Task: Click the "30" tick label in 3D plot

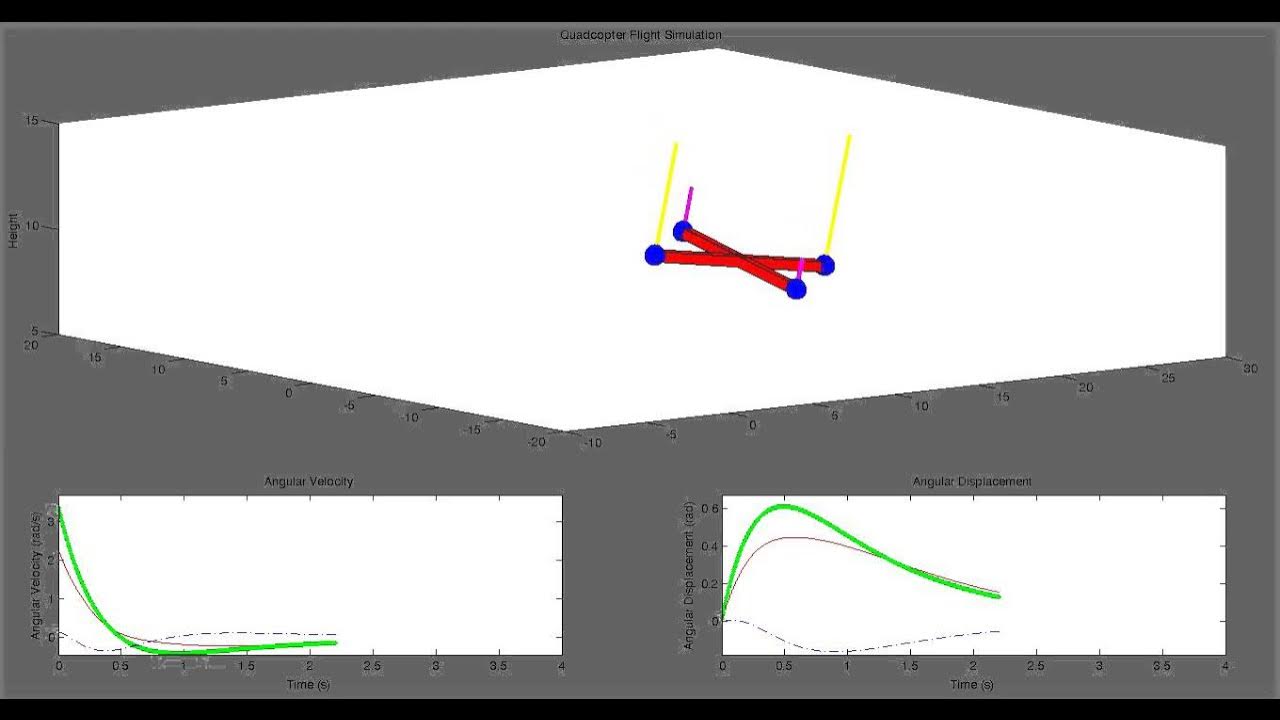Action: 1249,368
